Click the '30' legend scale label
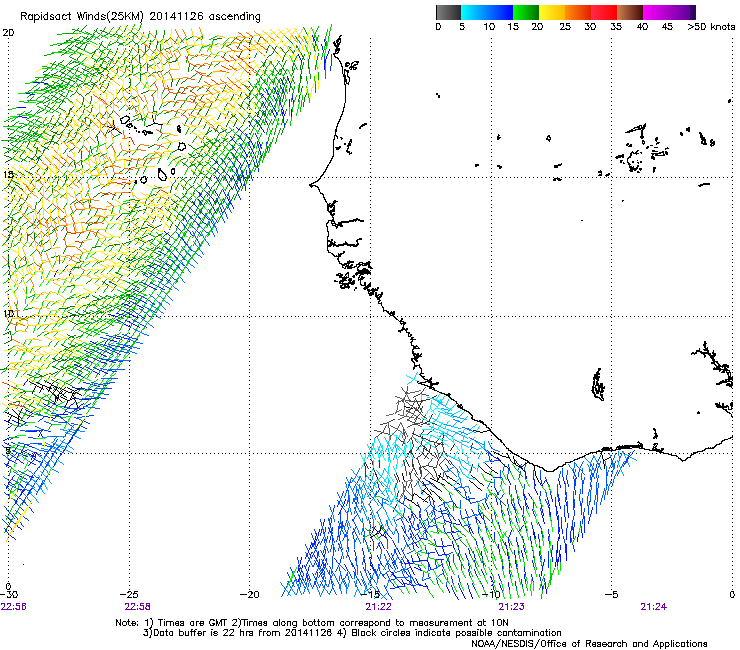Image resolution: width=740 pixels, height=650 pixels. [590, 27]
